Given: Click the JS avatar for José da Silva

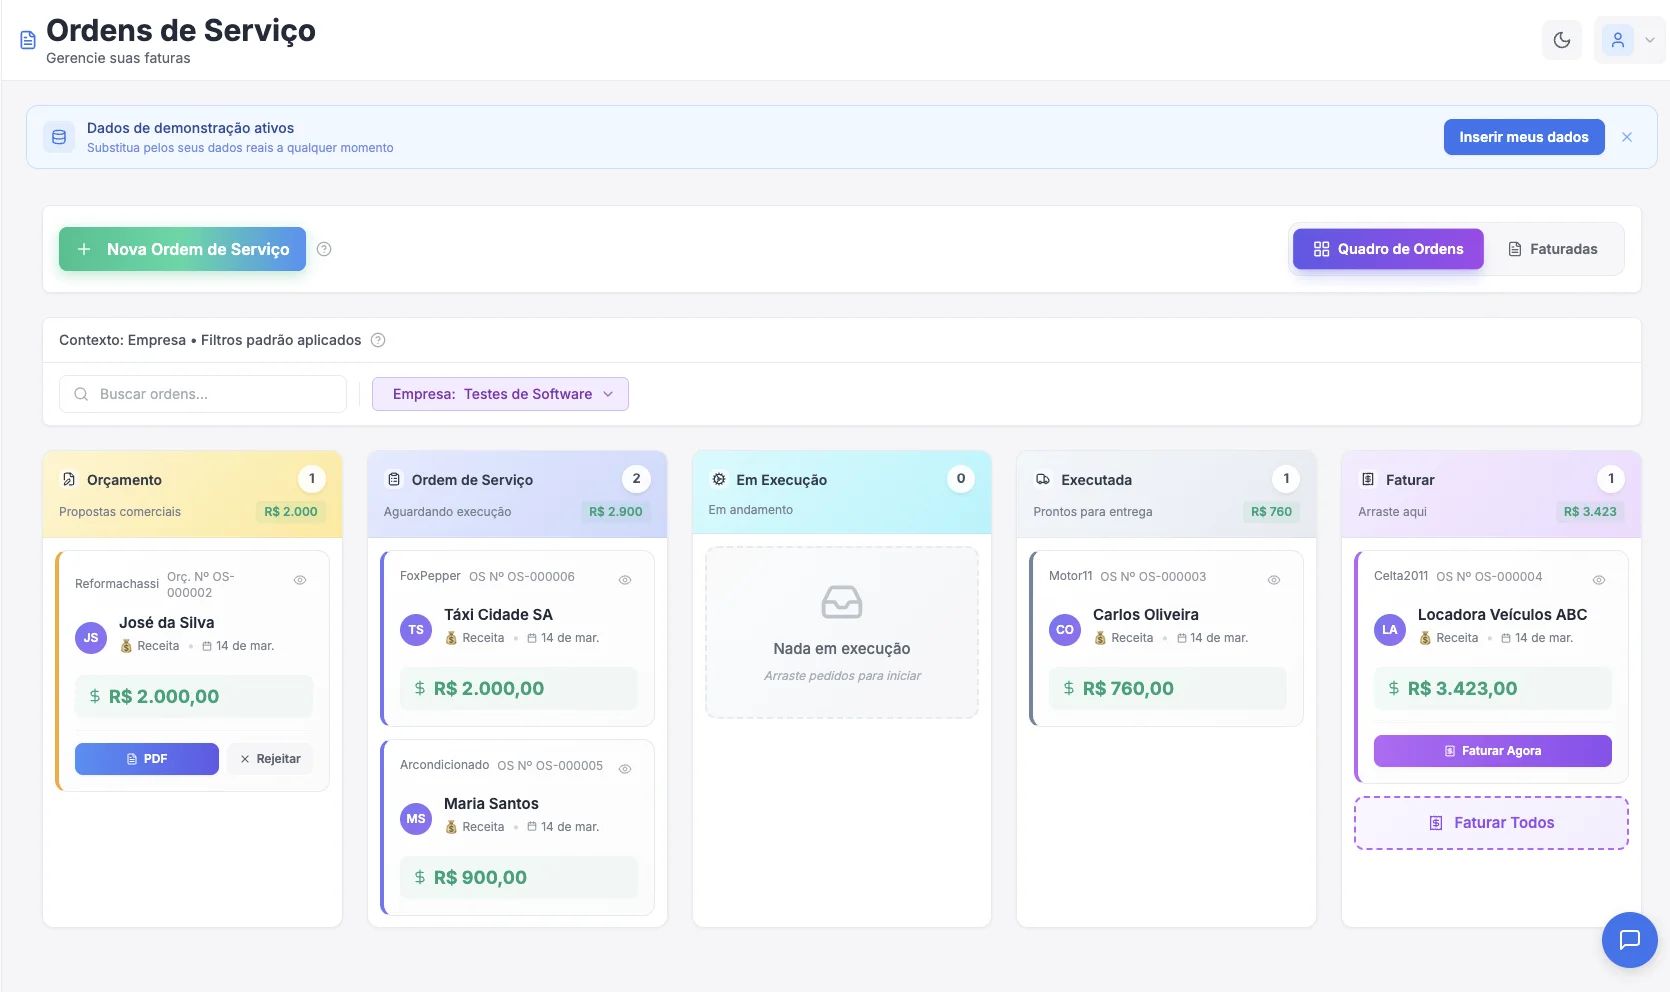Looking at the screenshot, I should tap(91, 638).
